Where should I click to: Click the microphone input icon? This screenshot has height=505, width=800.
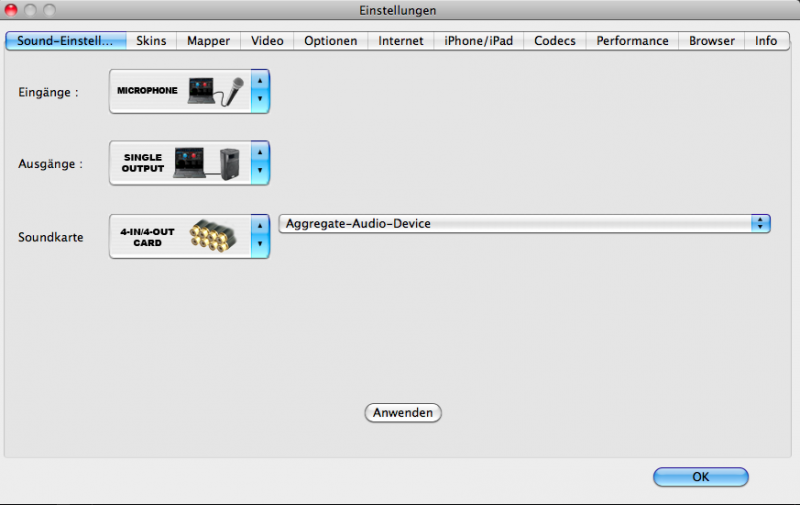pyautogui.click(x=215, y=91)
